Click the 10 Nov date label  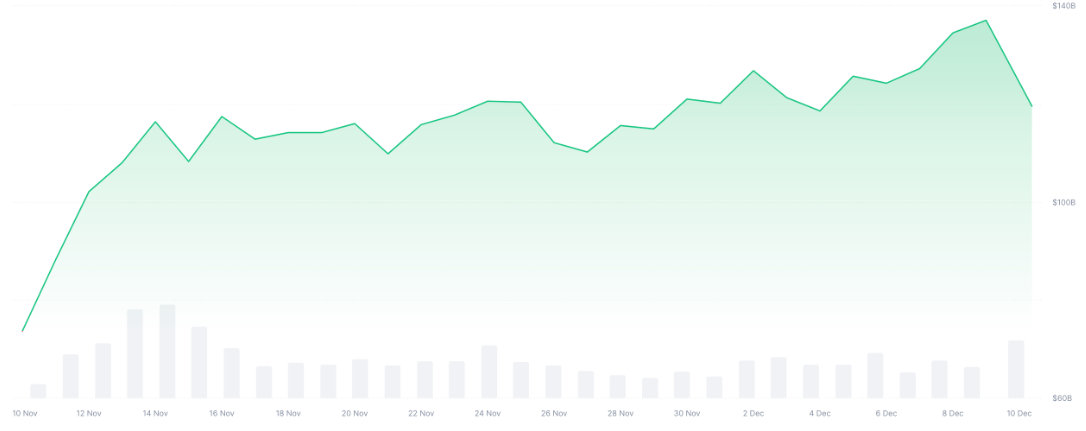(x=24, y=413)
